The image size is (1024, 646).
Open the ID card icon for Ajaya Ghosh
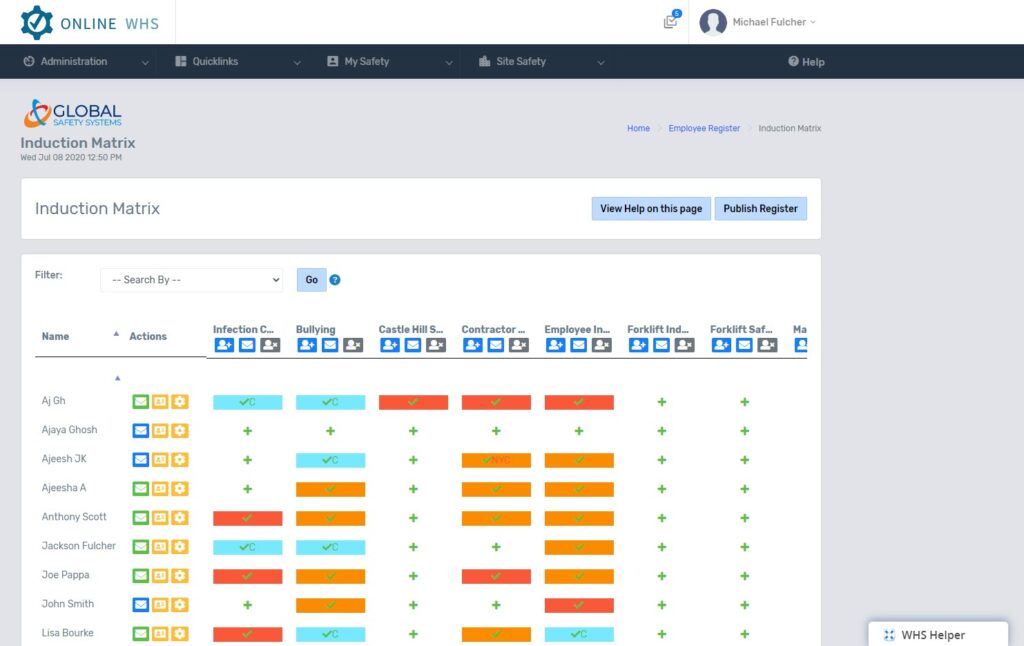160,431
